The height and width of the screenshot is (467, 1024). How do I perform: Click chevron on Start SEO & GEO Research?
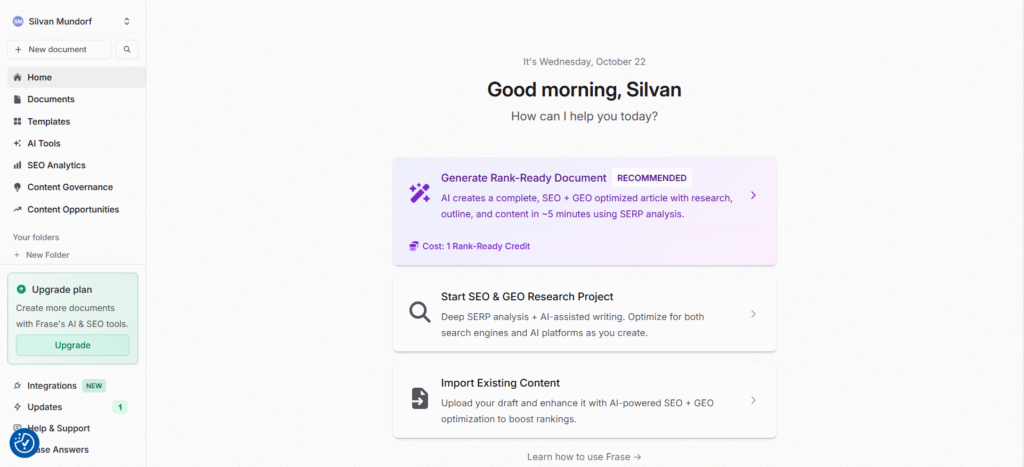(753, 314)
